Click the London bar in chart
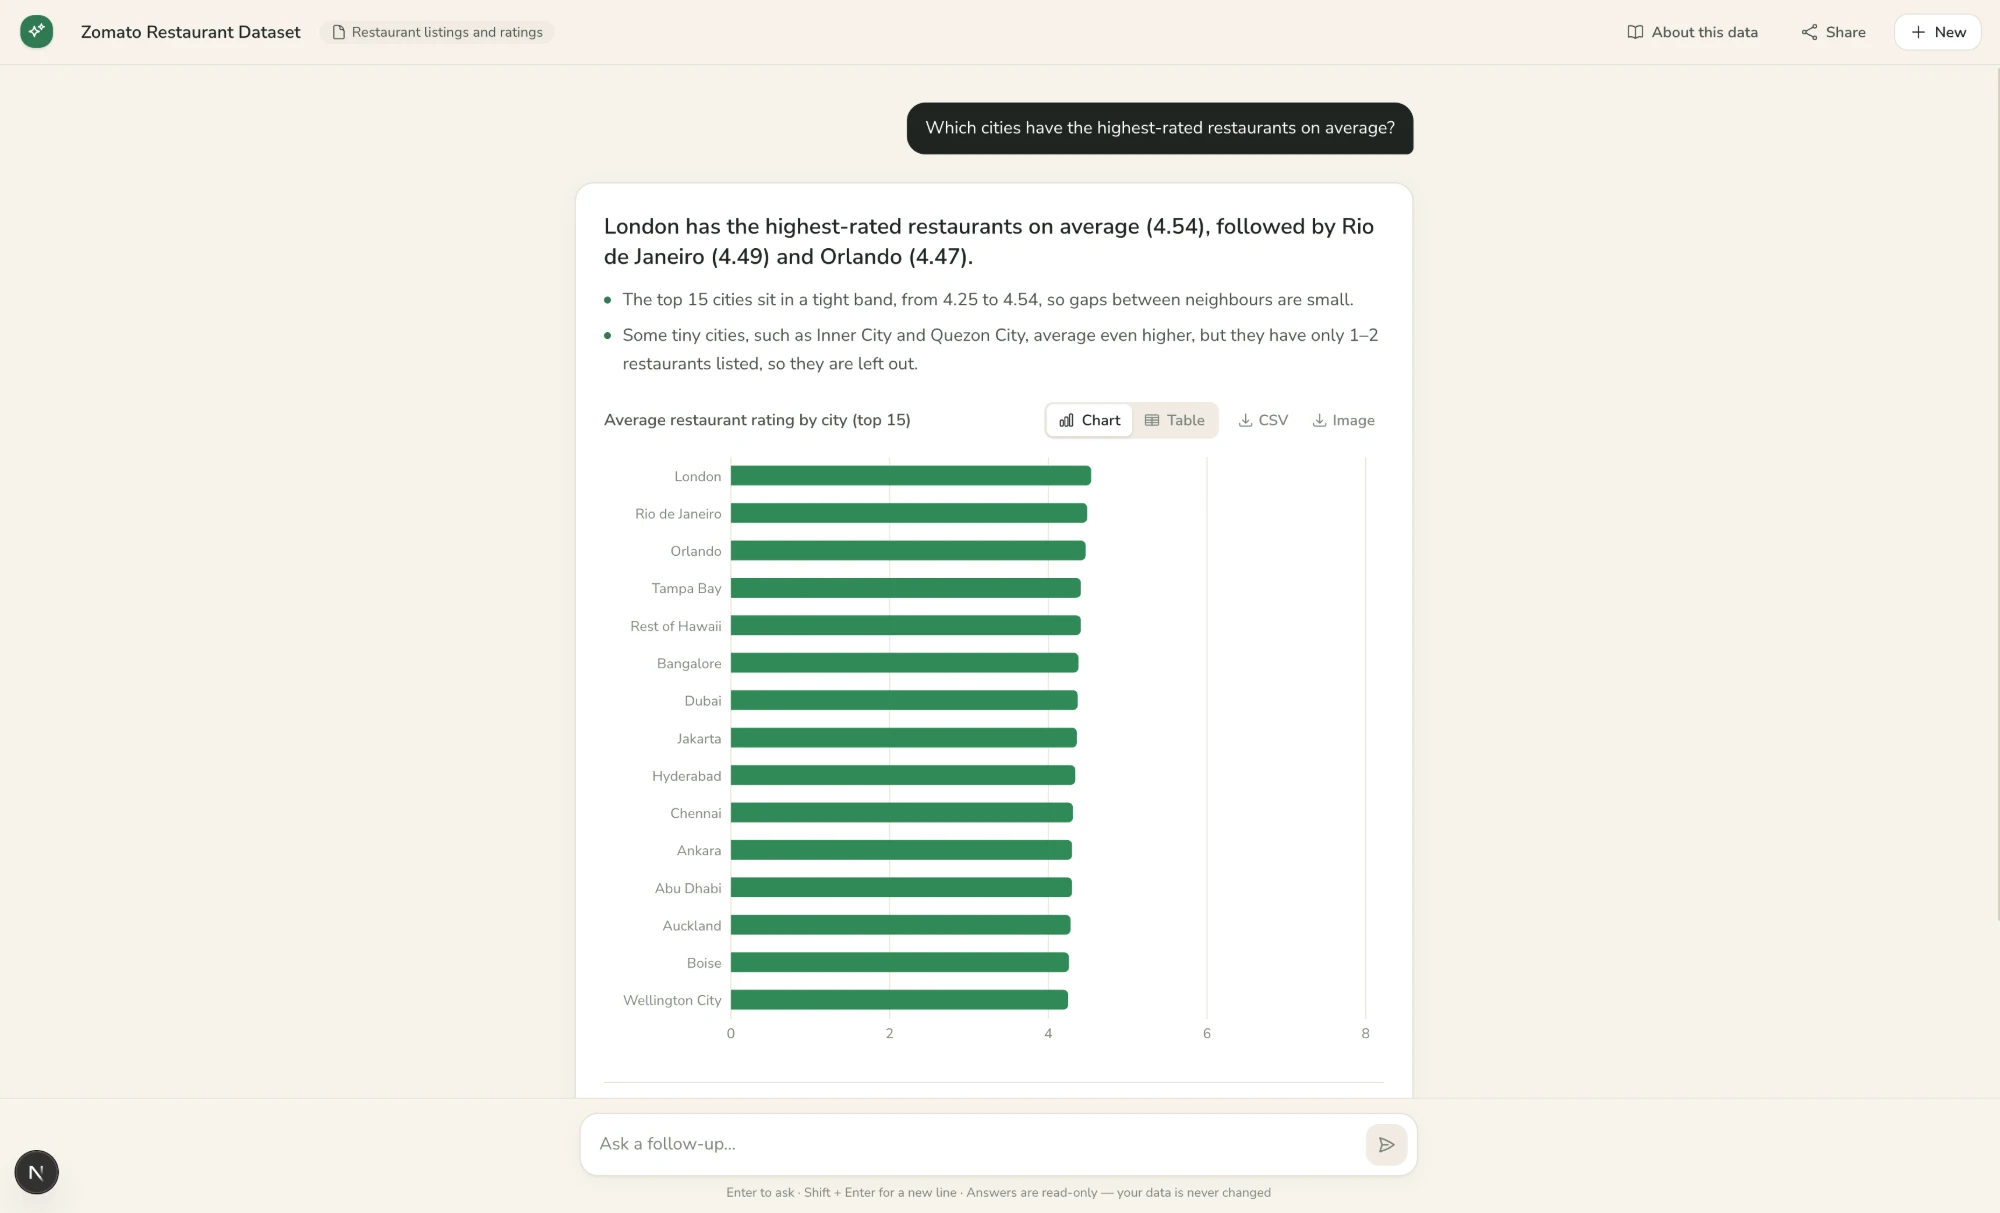Screen dimensions: 2000x1213 click(x=911, y=476)
